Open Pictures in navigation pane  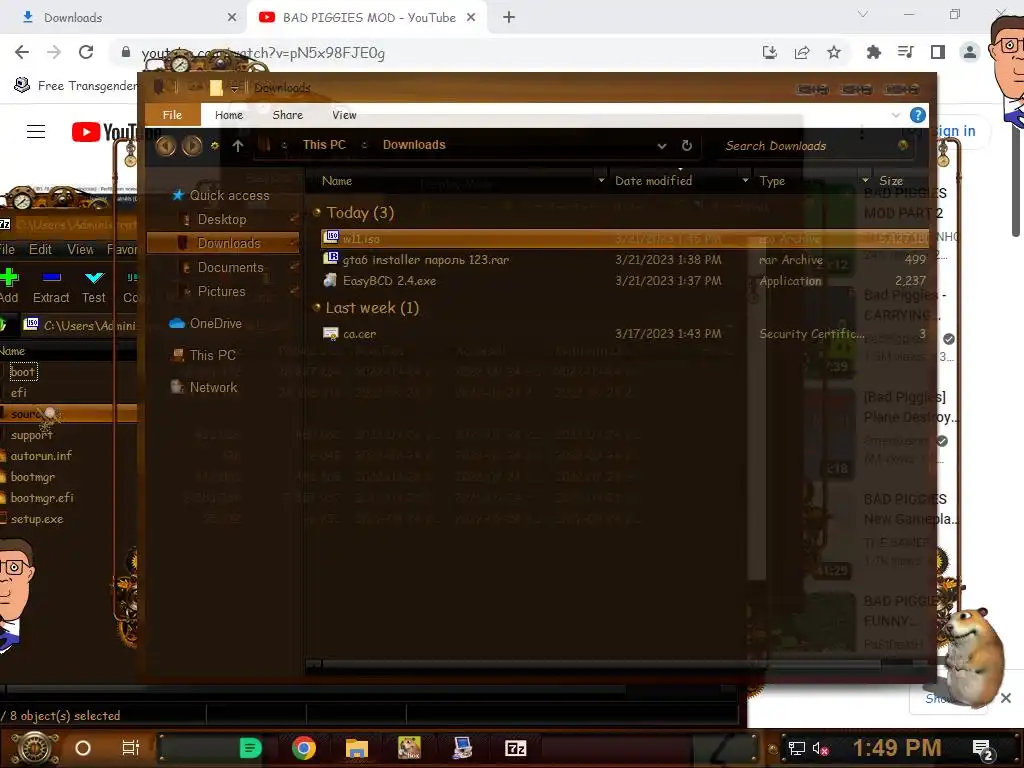[x=221, y=291]
